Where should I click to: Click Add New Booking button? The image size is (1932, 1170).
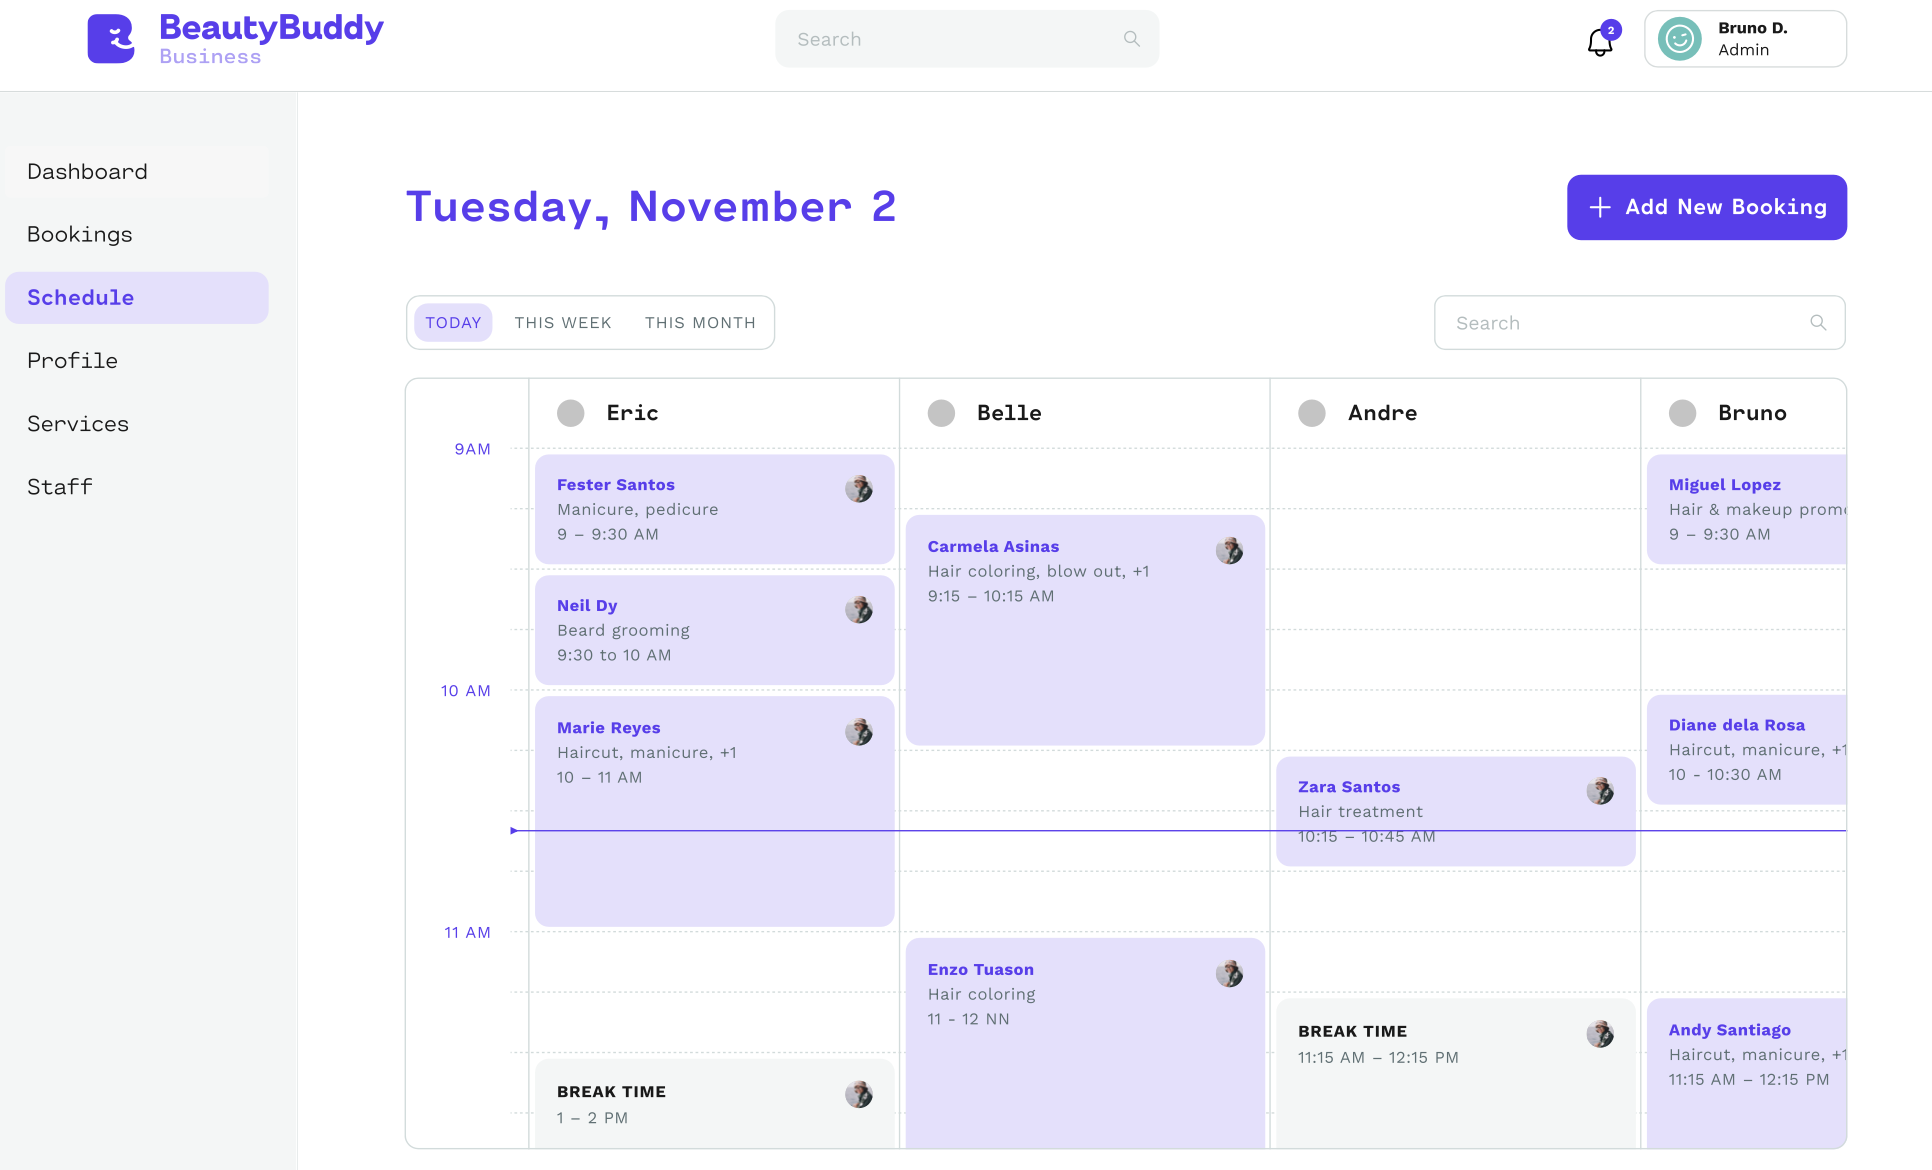point(1706,207)
